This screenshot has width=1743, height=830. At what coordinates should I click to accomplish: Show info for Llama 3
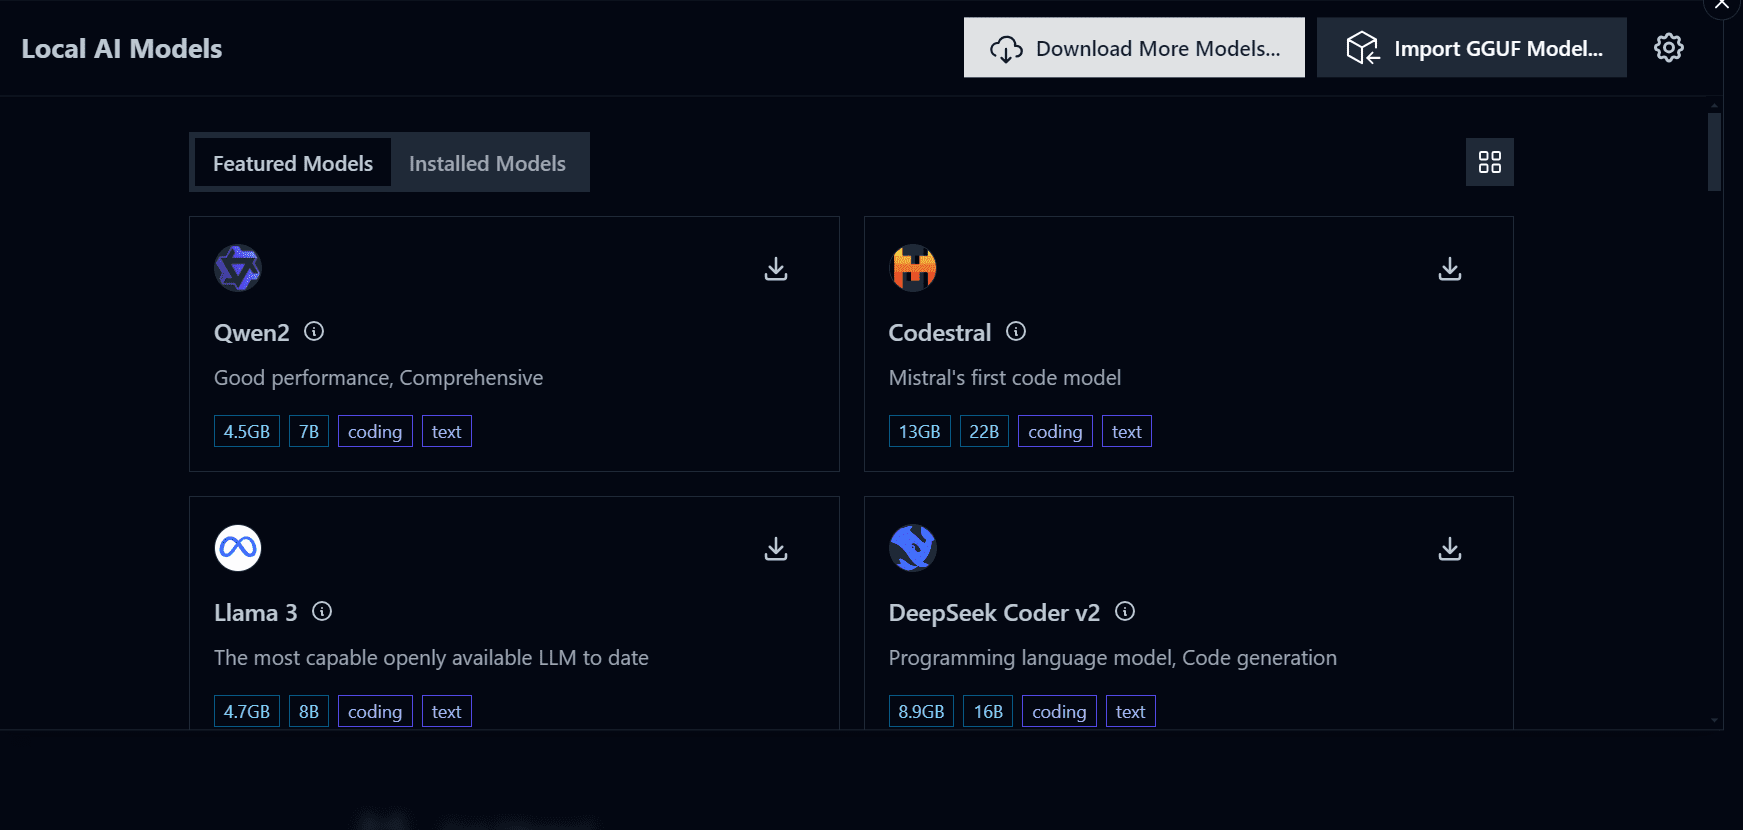click(x=322, y=611)
